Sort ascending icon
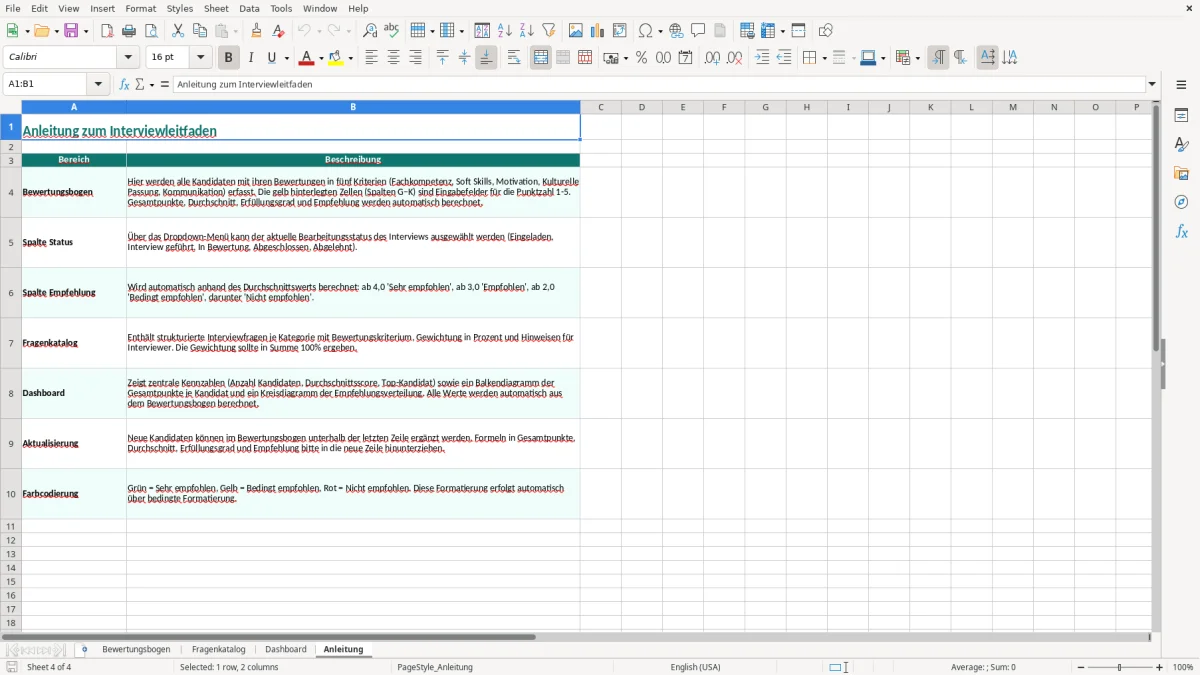Viewport: 1200px width, 675px height. [505, 31]
